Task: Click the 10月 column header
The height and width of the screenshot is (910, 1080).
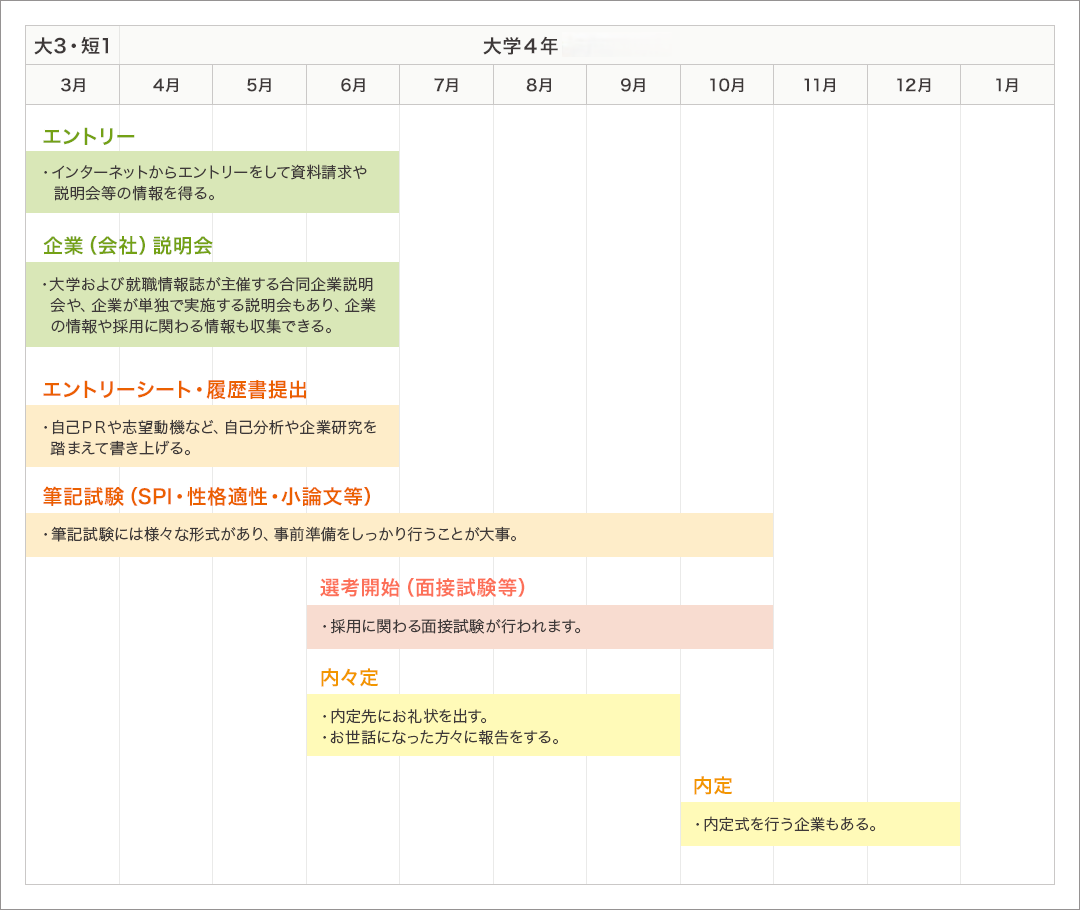Action: coord(727,84)
